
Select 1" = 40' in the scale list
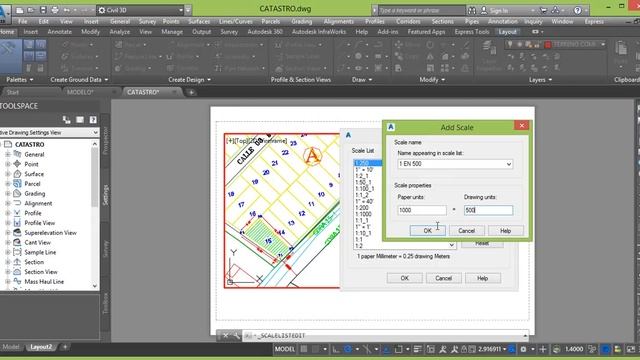pos(364,201)
